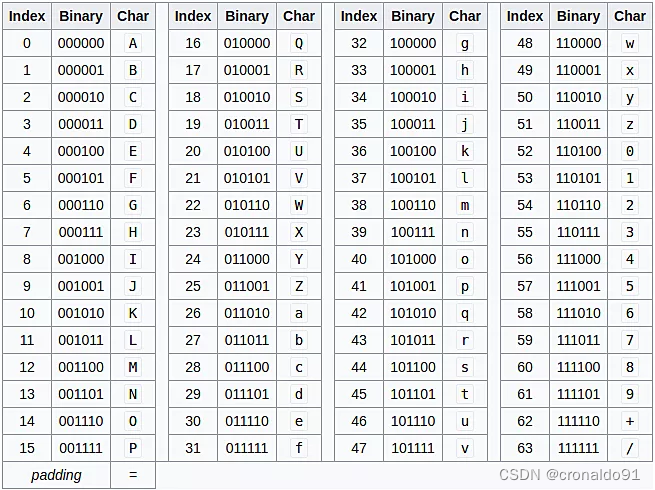Click binary value 110100
Viewport: 655px width, 490px height.
[x=579, y=151]
